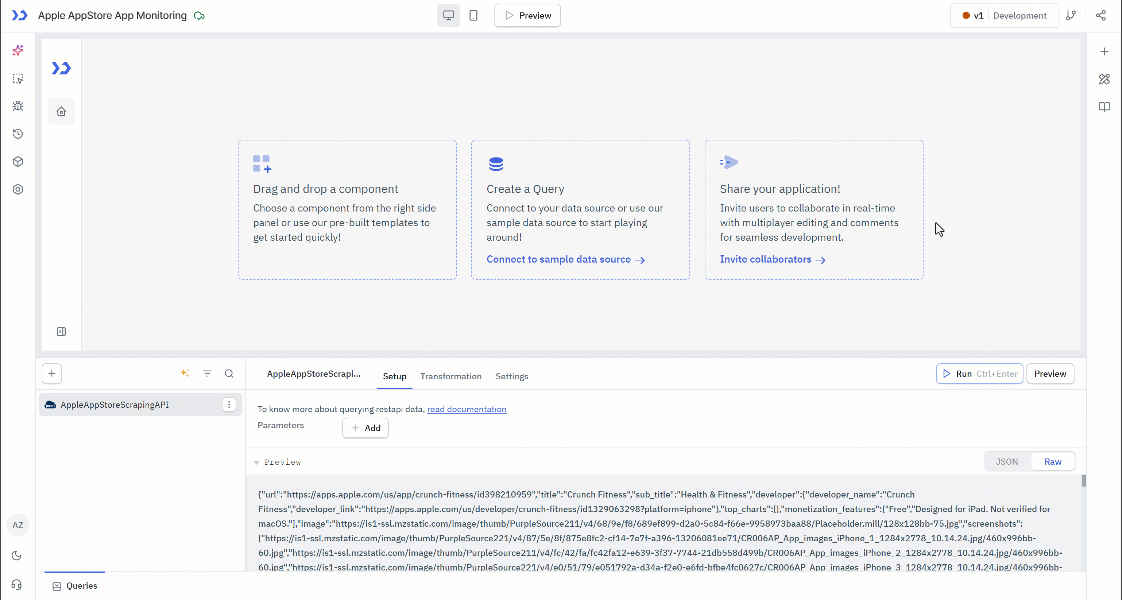Switch to mobile layout view
The height and width of the screenshot is (600, 1122).
tap(473, 16)
